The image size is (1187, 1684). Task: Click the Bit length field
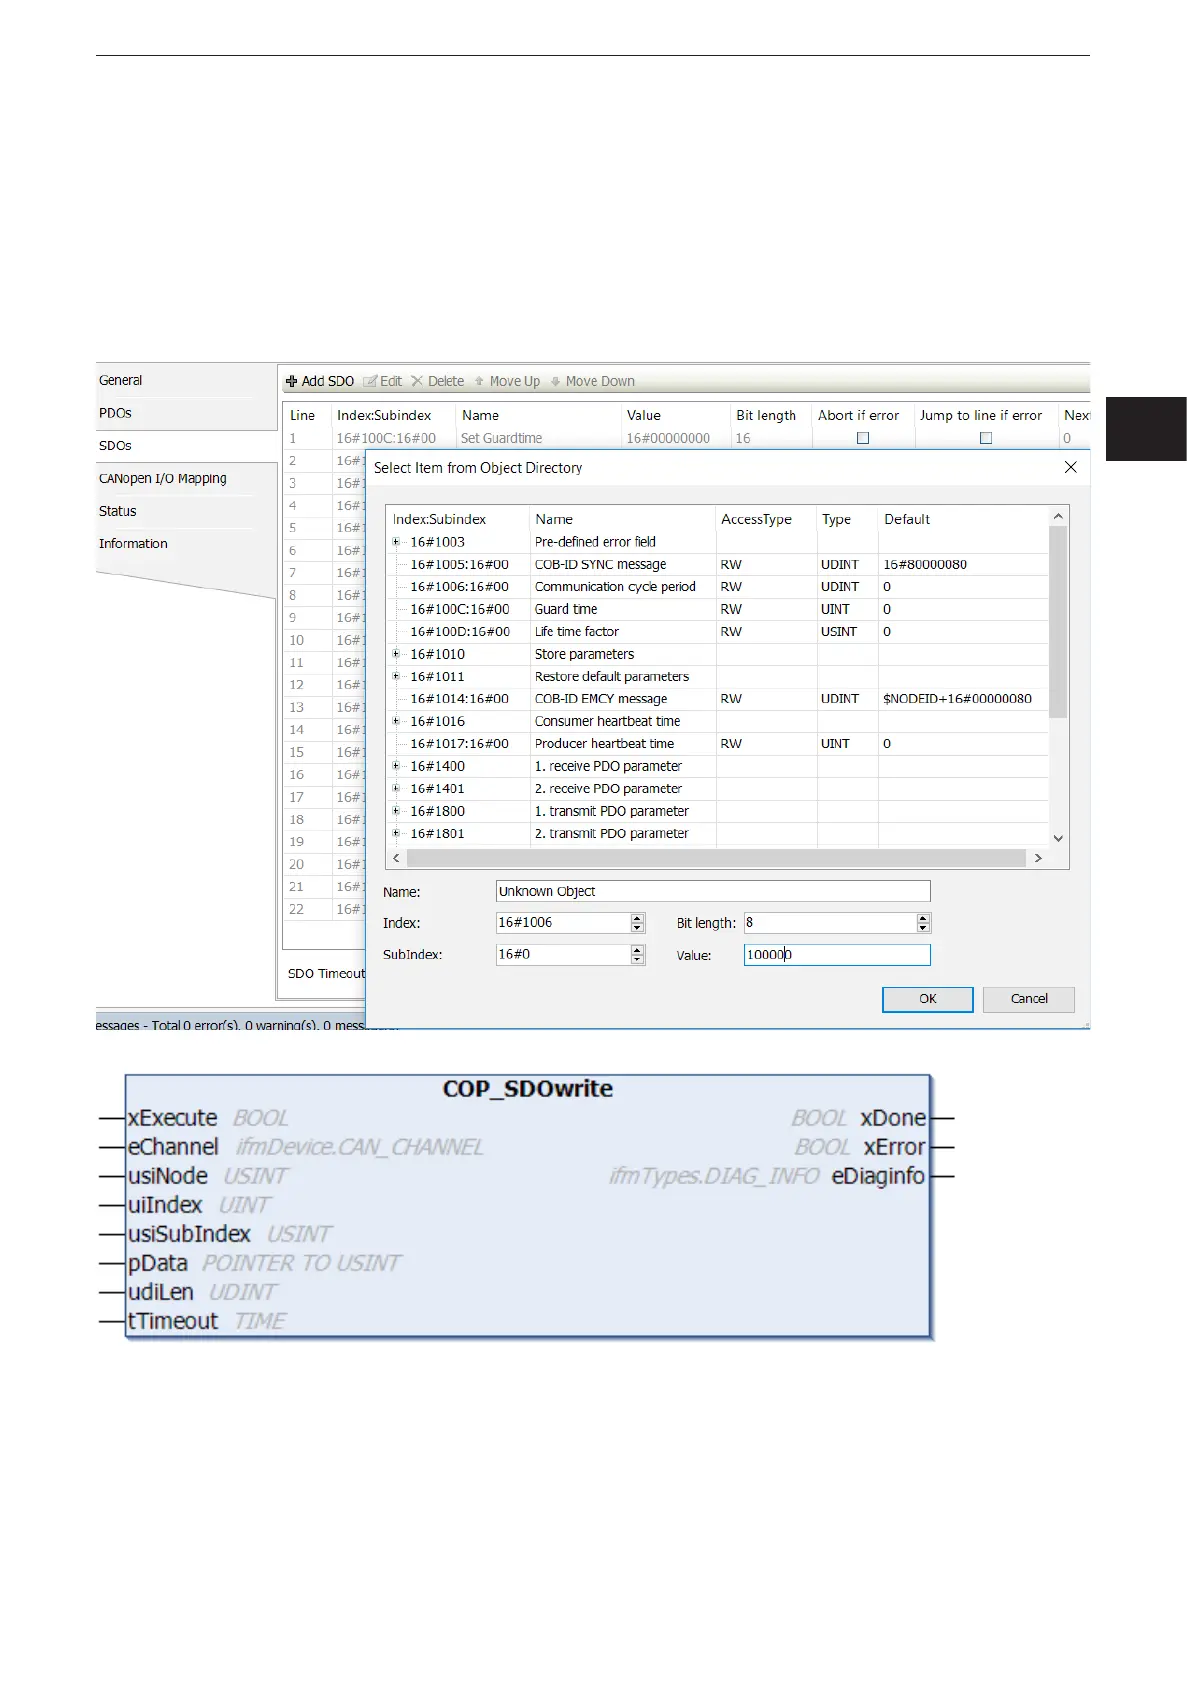830,923
